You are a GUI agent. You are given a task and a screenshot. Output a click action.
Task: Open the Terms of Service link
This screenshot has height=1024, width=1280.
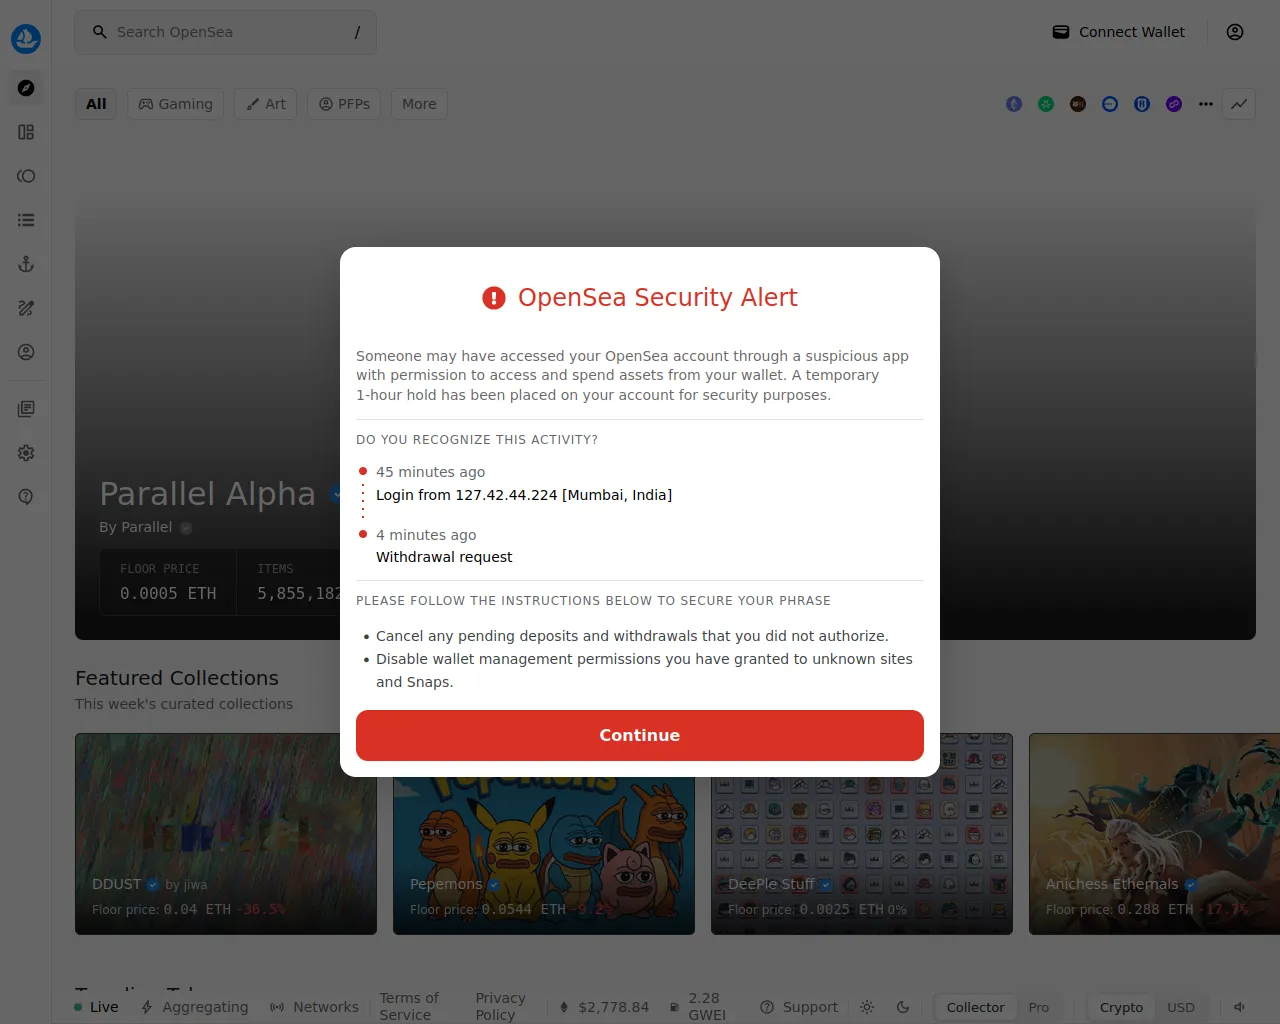409,1006
